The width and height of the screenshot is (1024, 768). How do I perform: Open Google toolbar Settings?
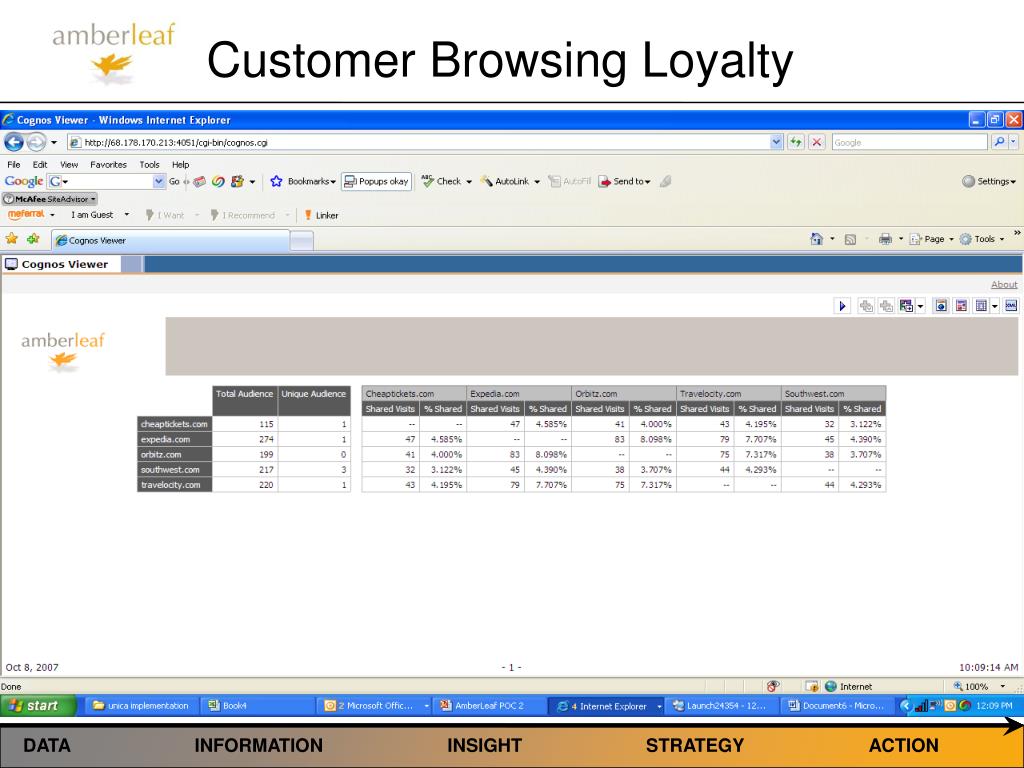[x=989, y=182]
